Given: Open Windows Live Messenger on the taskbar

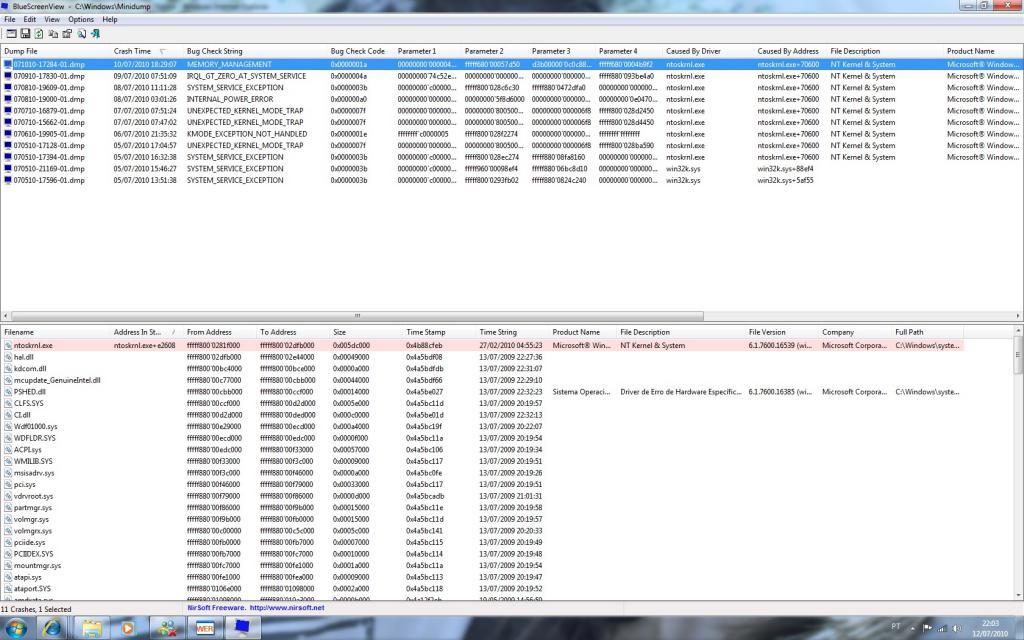Looking at the screenshot, I should (167, 628).
